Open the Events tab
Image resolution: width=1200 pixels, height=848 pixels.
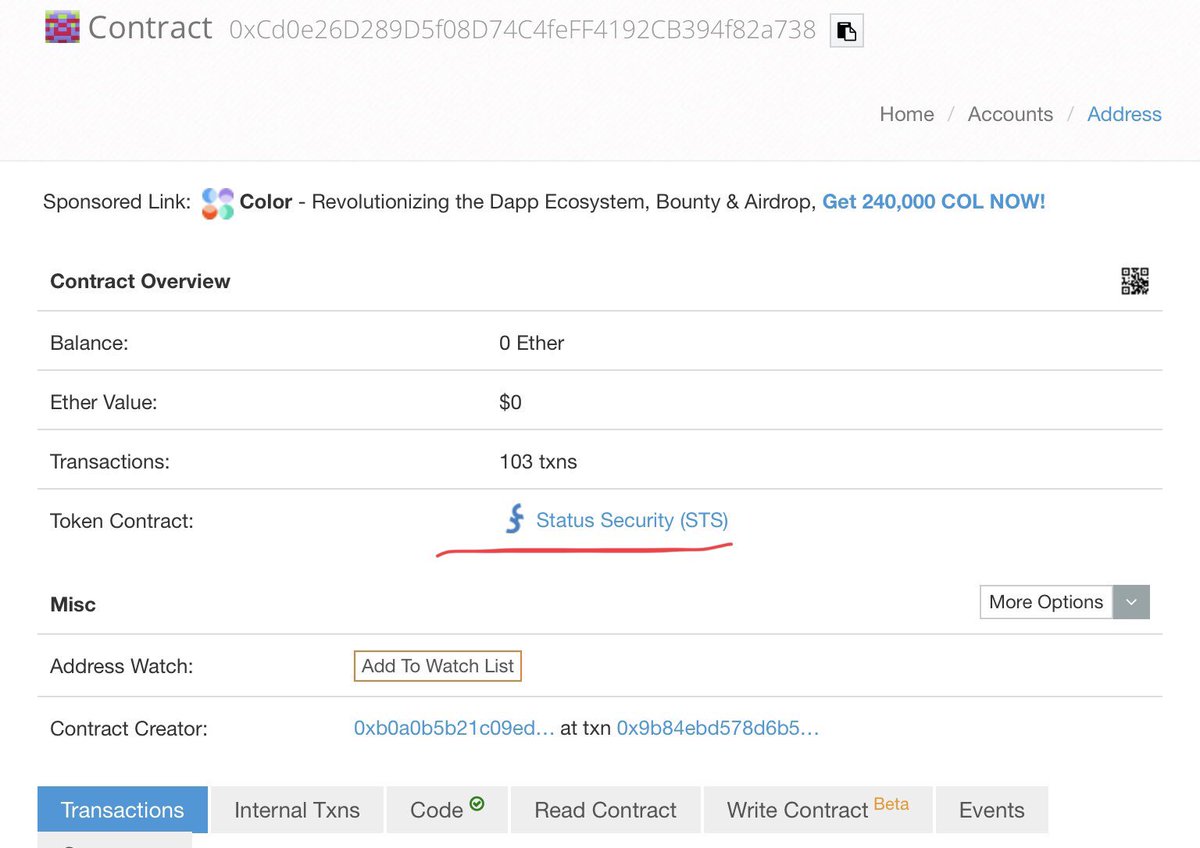click(991, 810)
